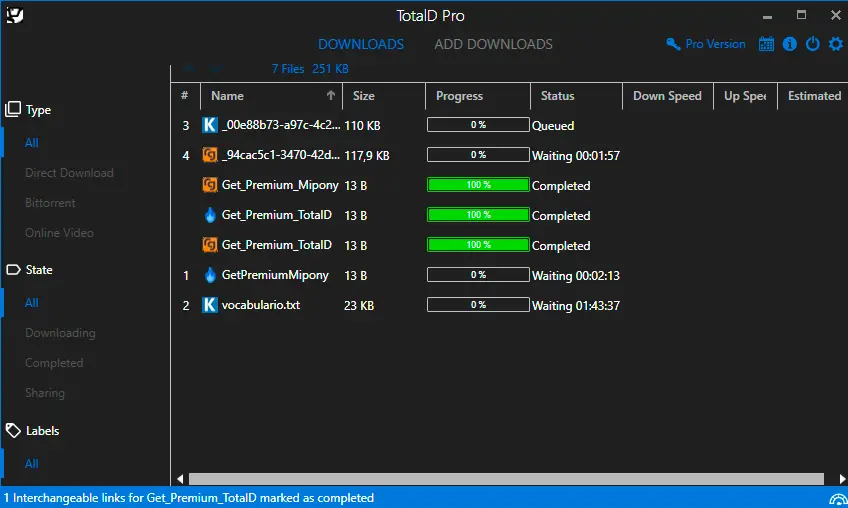Click the 100% progress bar of Get_Premium_Mipony
The width and height of the screenshot is (848, 508).
(x=478, y=184)
